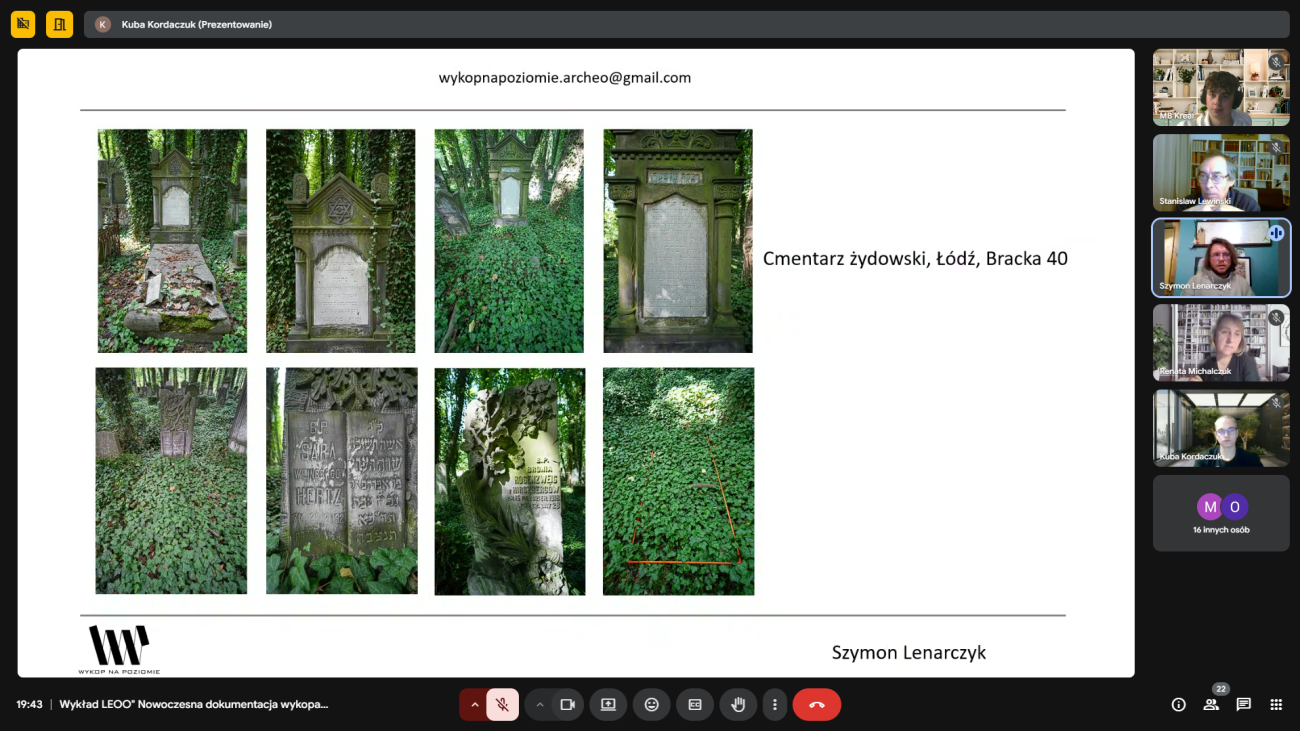Open the chat panel

[1243, 705]
